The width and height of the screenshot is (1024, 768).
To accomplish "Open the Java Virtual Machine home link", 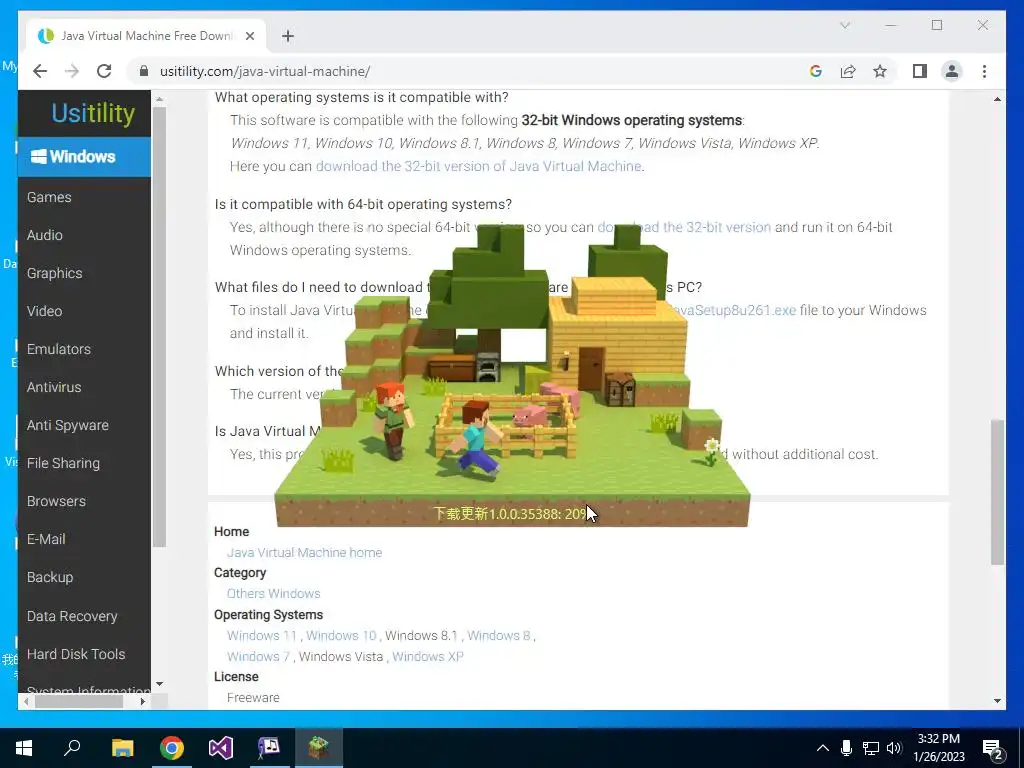I will point(304,552).
